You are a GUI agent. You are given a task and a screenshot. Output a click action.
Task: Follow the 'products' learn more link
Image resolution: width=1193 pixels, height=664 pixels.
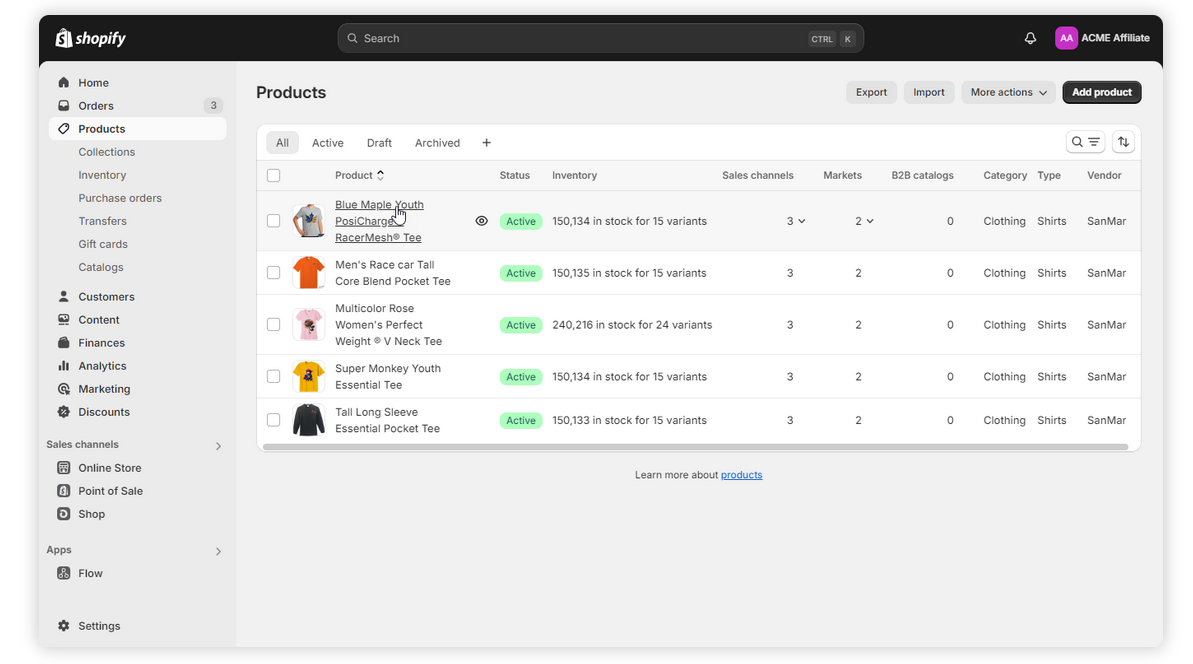(x=741, y=475)
